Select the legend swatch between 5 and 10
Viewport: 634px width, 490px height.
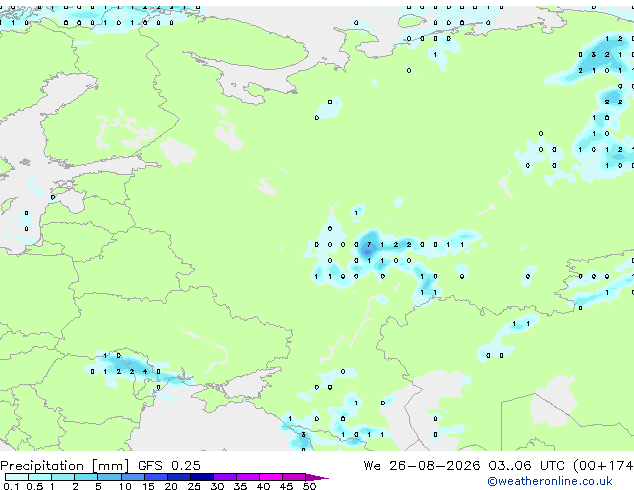[x=110, y=477]
